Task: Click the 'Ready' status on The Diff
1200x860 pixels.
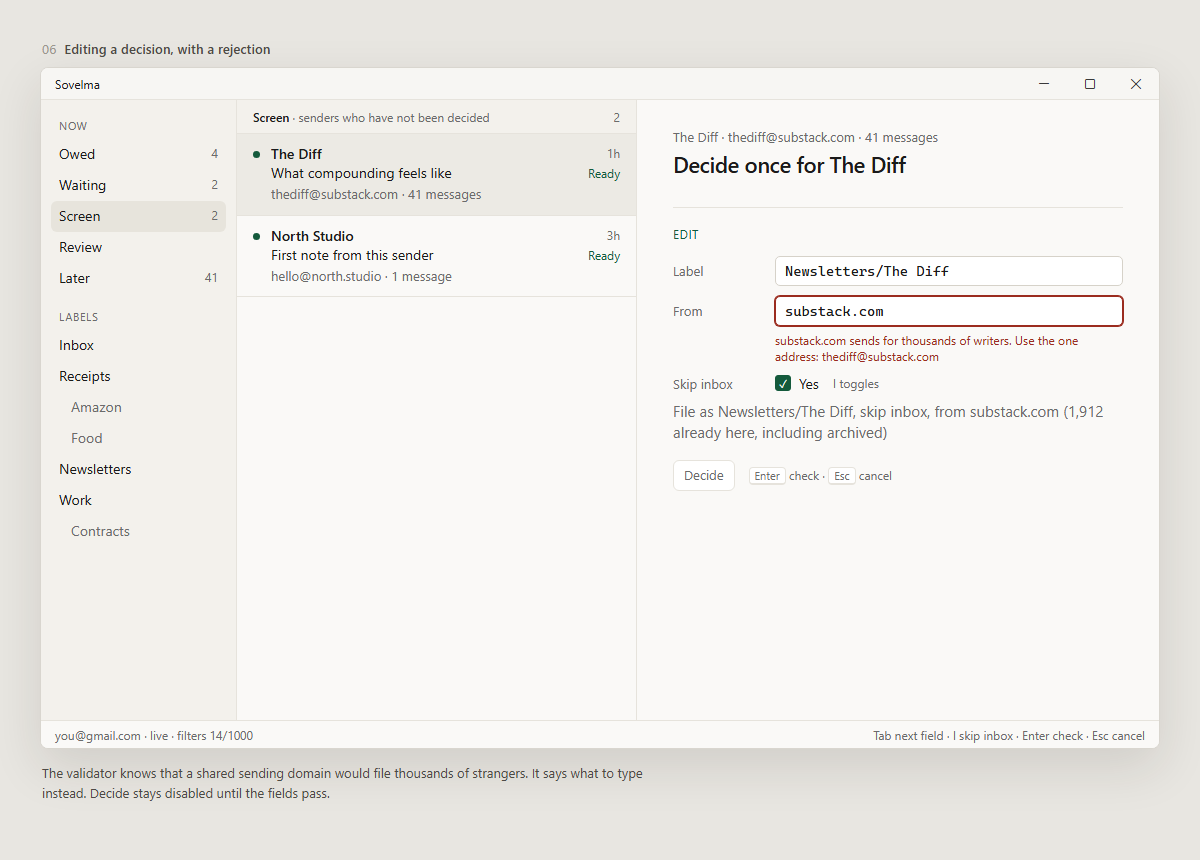Action: coord(604,174)
